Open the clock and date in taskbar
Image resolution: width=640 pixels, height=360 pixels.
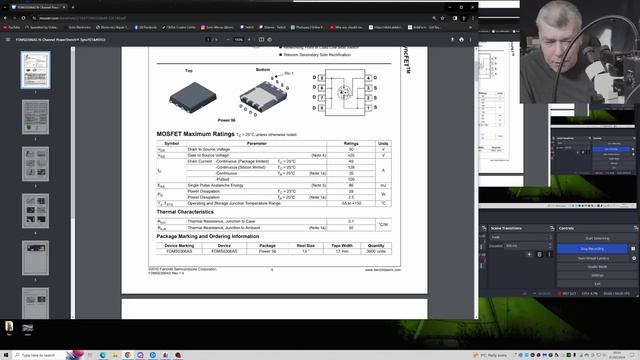[x=617, y=355]
